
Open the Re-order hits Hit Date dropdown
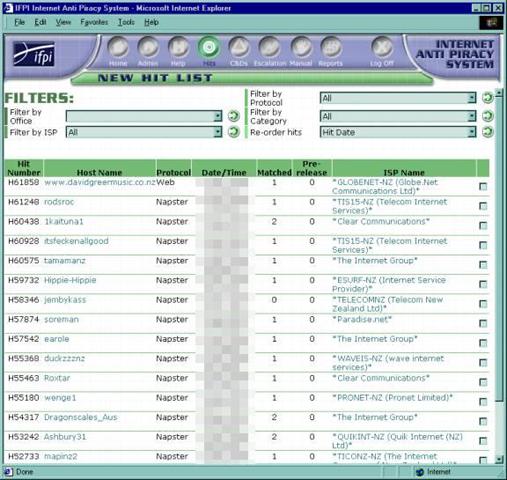pyautogui.click(x=398, y=132)
